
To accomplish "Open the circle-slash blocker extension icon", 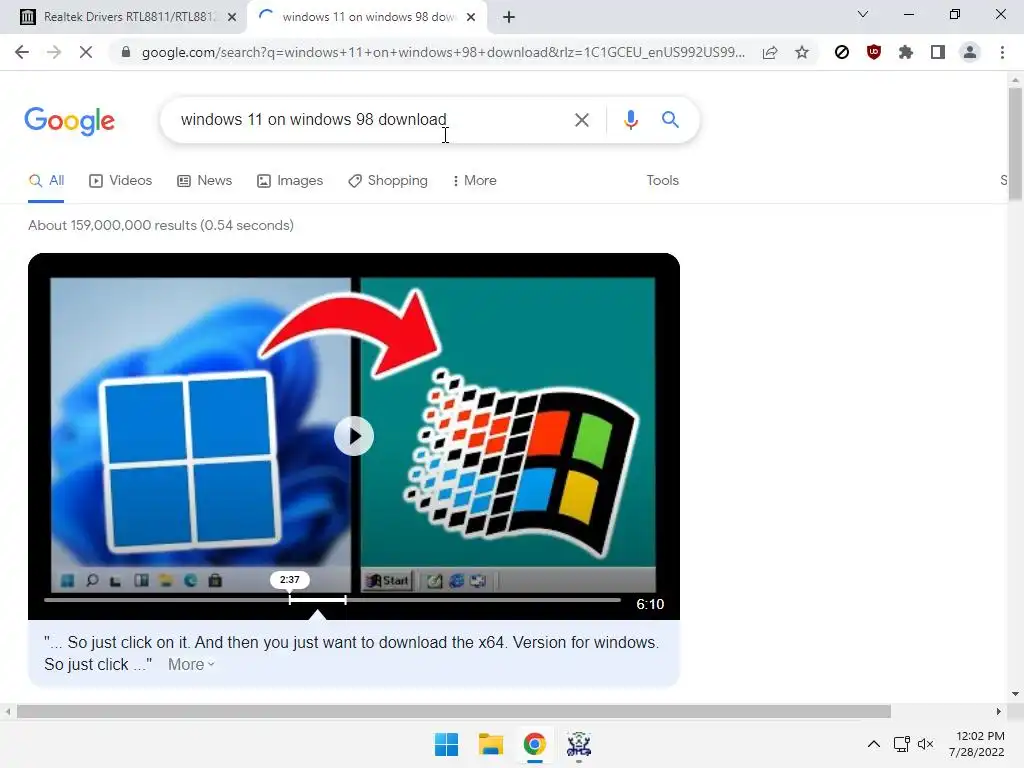I will click(x=842, y=52).
